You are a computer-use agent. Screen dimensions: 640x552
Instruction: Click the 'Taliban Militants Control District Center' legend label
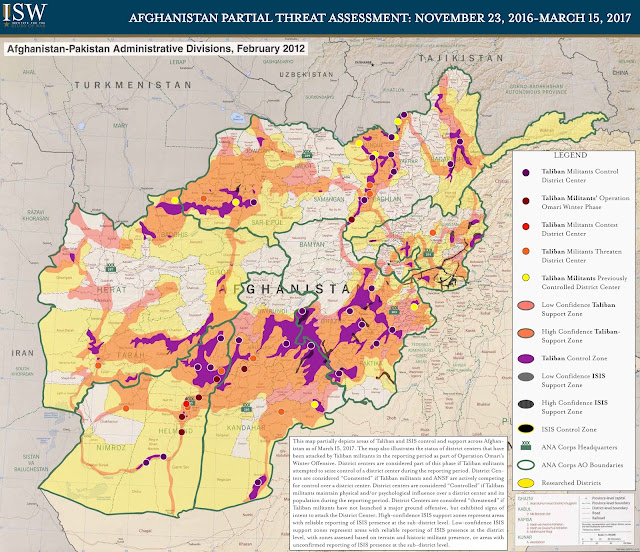coord(580,176)
